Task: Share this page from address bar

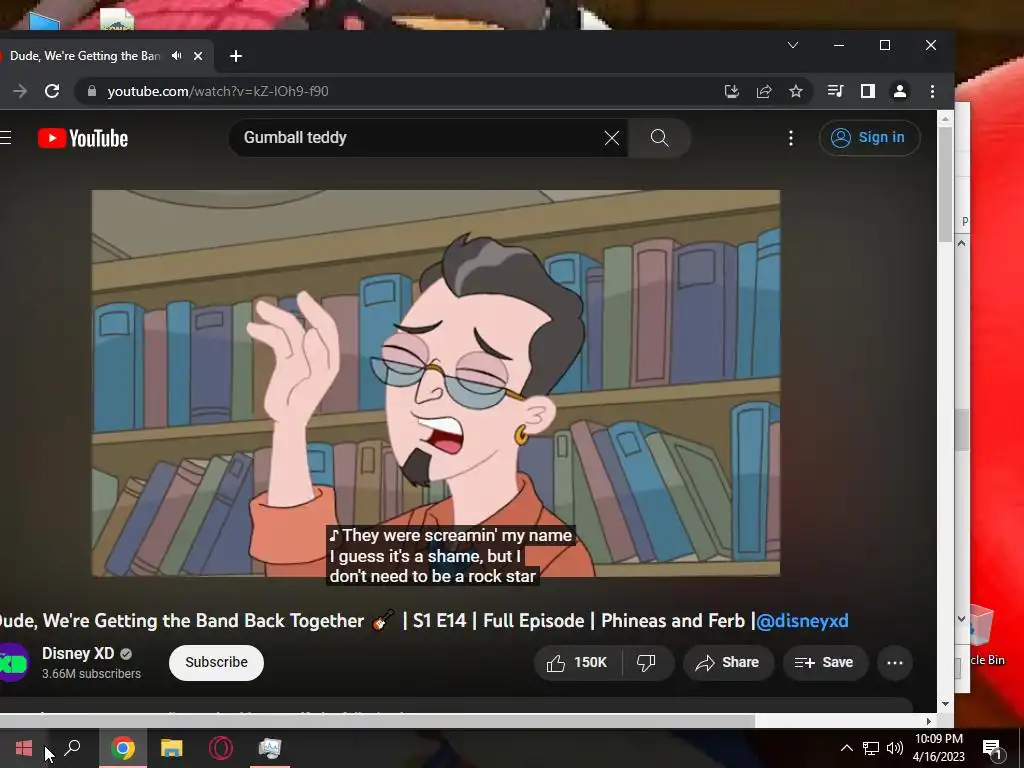Action: click(x=763, y=91)
